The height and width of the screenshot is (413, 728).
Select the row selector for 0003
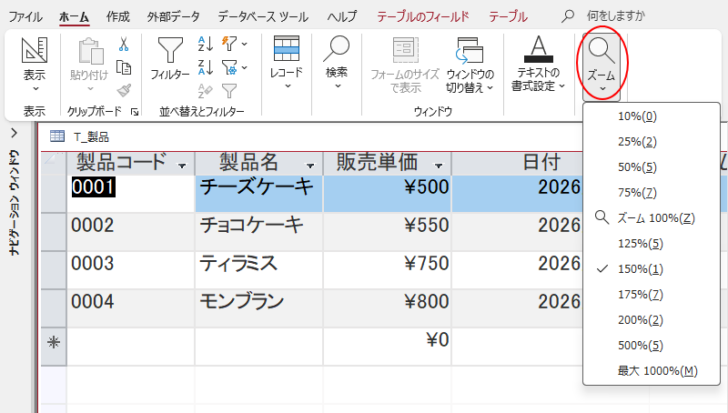coord(54,270)
